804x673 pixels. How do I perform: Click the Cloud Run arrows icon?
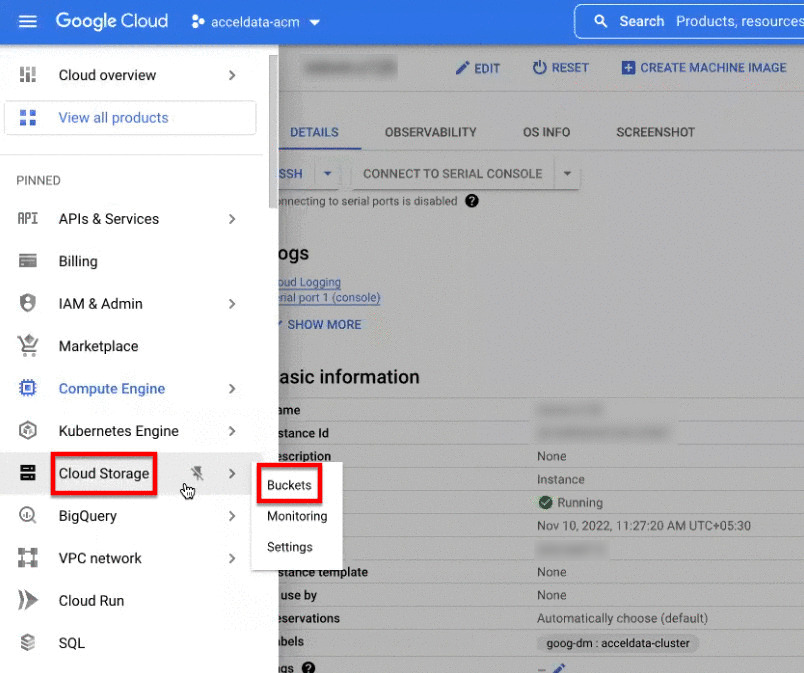(28, 600)
